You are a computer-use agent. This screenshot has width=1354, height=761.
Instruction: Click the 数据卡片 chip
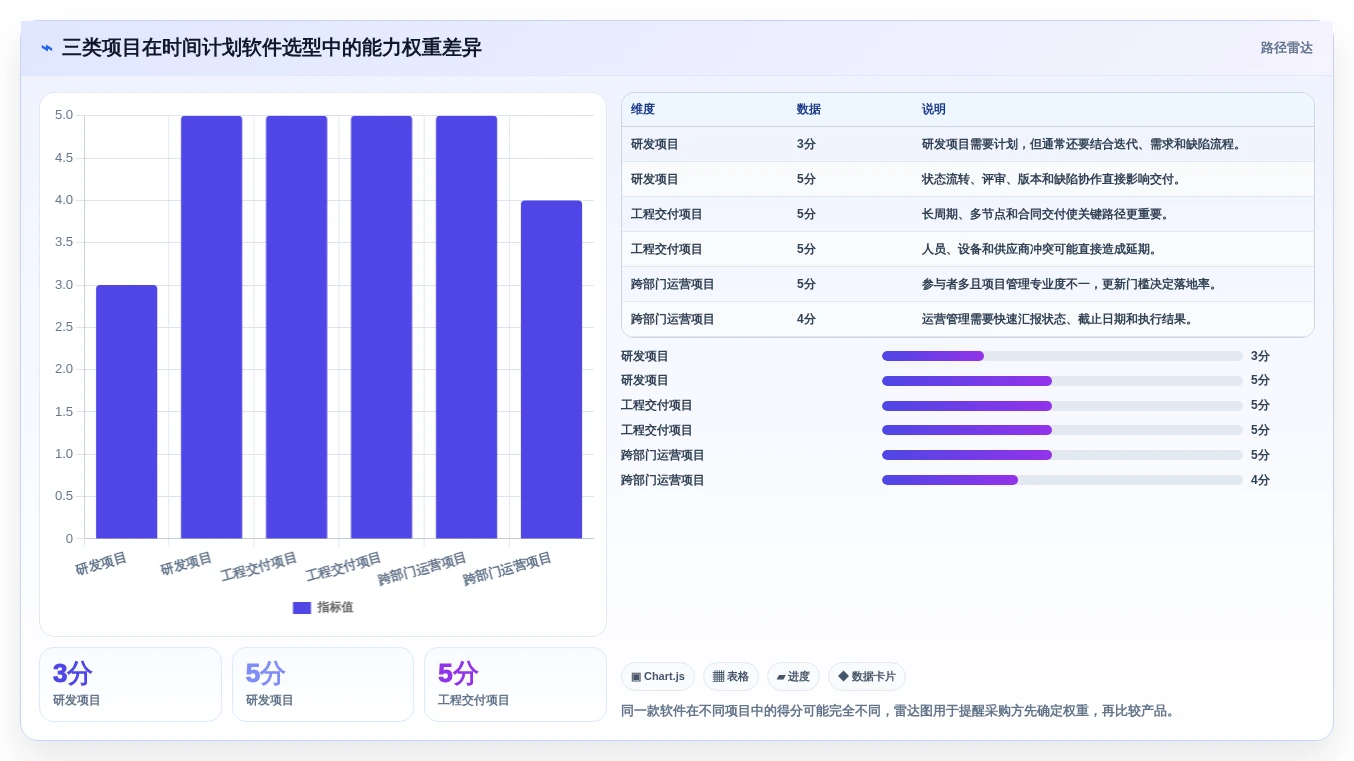[x=867, y=677]
